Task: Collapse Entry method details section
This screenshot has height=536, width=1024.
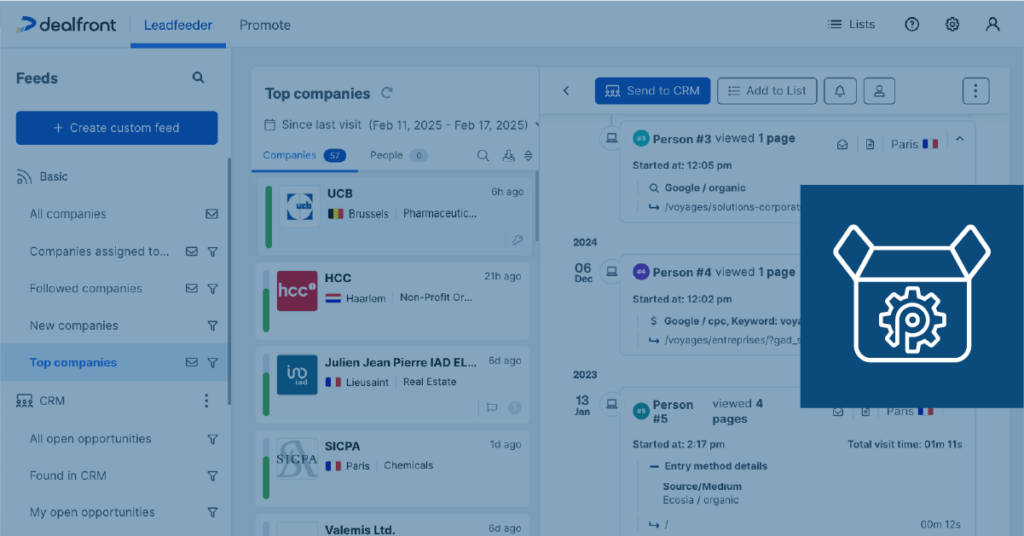Action: pos(654,466)
